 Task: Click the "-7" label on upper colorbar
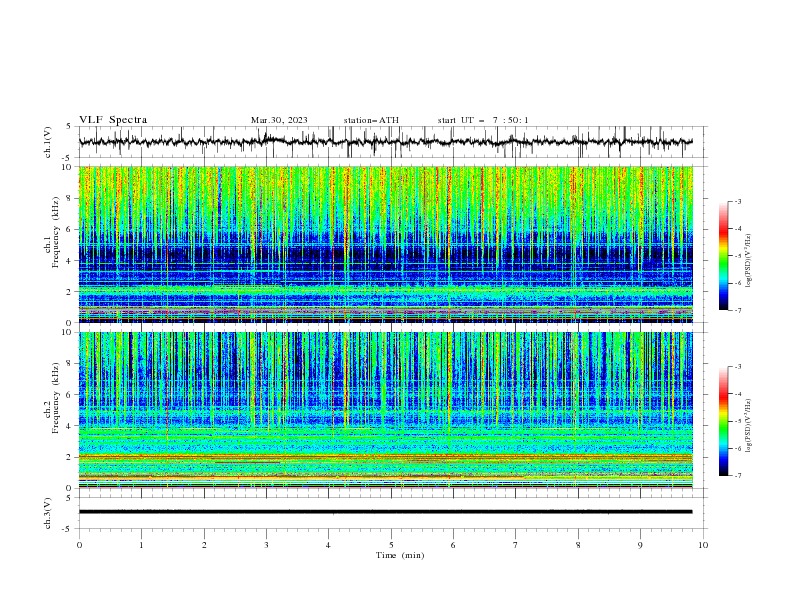coord(737,311)
